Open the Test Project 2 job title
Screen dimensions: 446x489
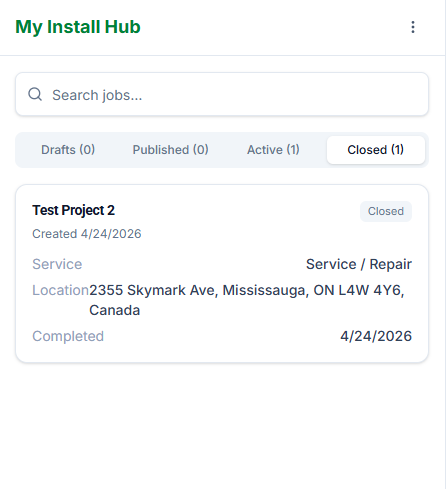pos(73,210)
